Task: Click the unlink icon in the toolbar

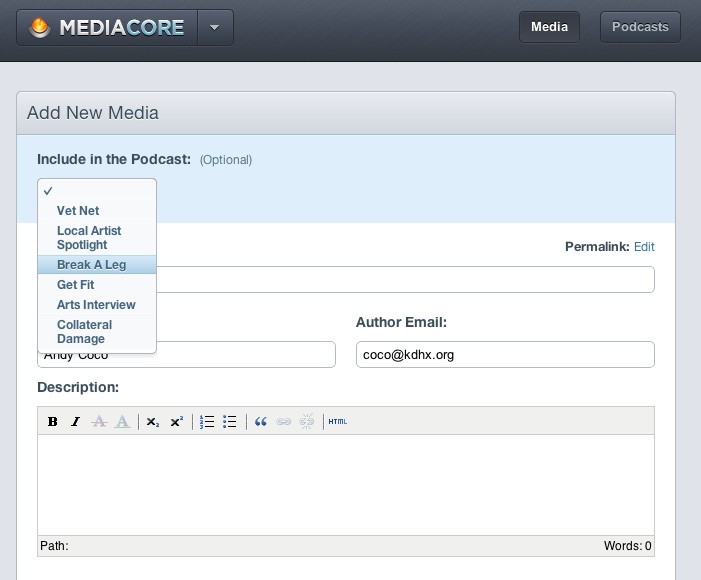Action: 307,422
